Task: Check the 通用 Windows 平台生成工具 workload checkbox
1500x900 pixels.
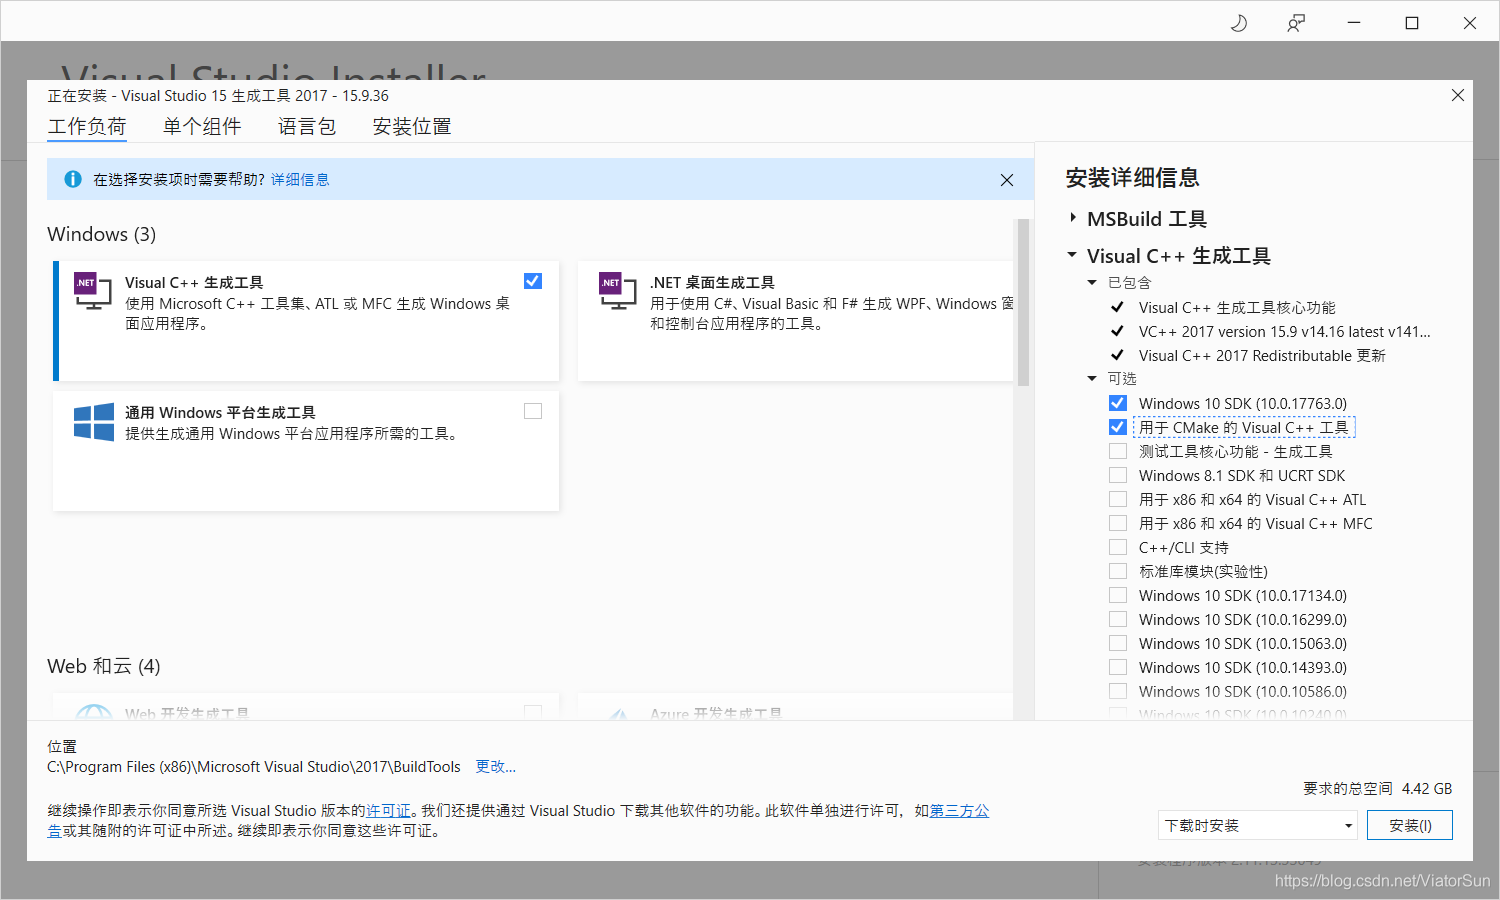Action: (533, 411)
